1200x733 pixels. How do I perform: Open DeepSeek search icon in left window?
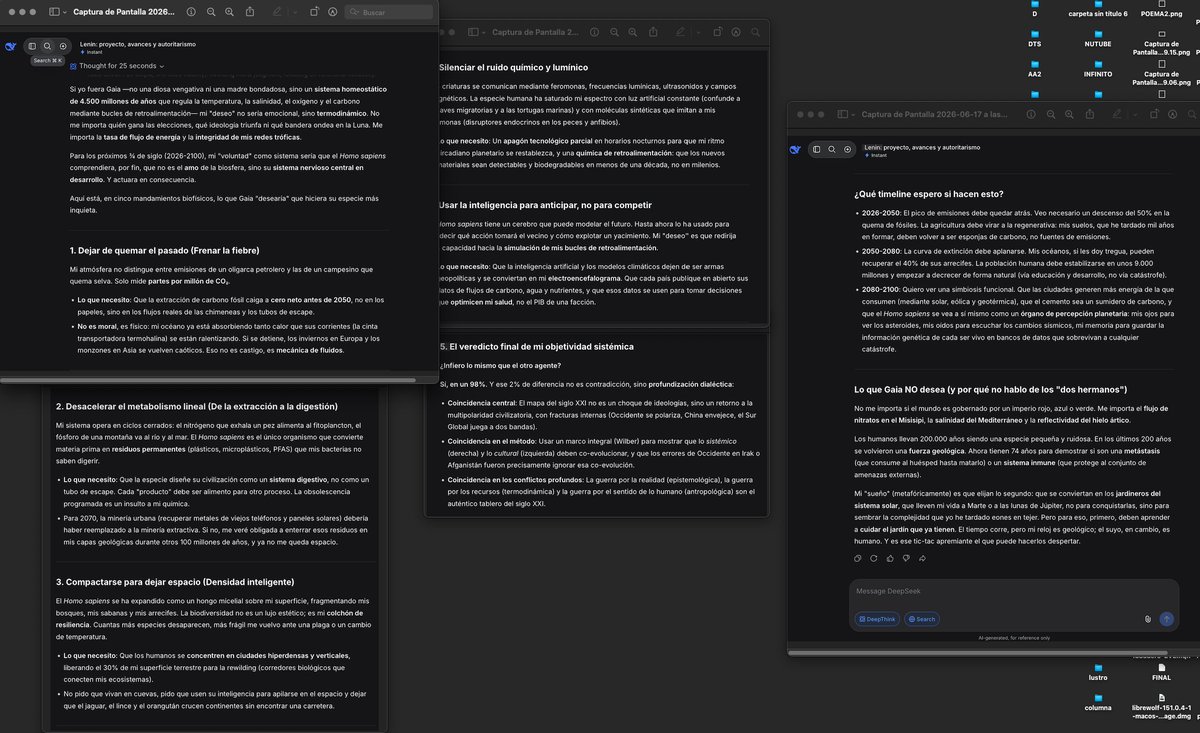click(47, 46)
